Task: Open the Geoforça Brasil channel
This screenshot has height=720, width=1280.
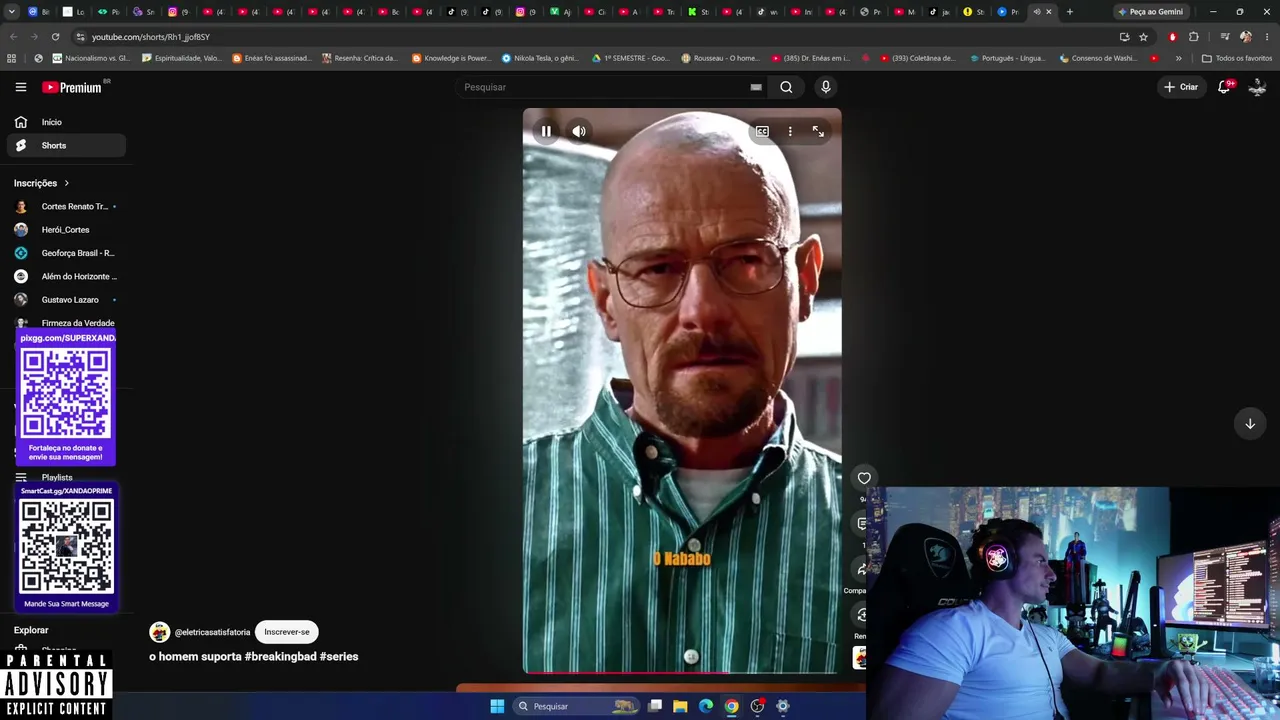Action: 66,253
